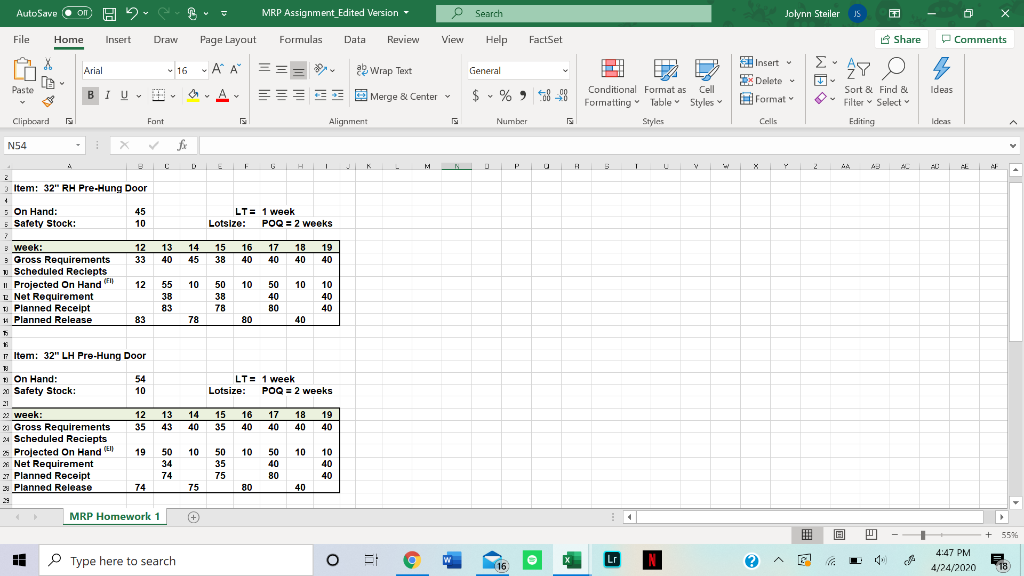This screenshot has height=576, width=1024.
Task: Open the File tab
Action: pyautogui.click(x=21, y=39)
